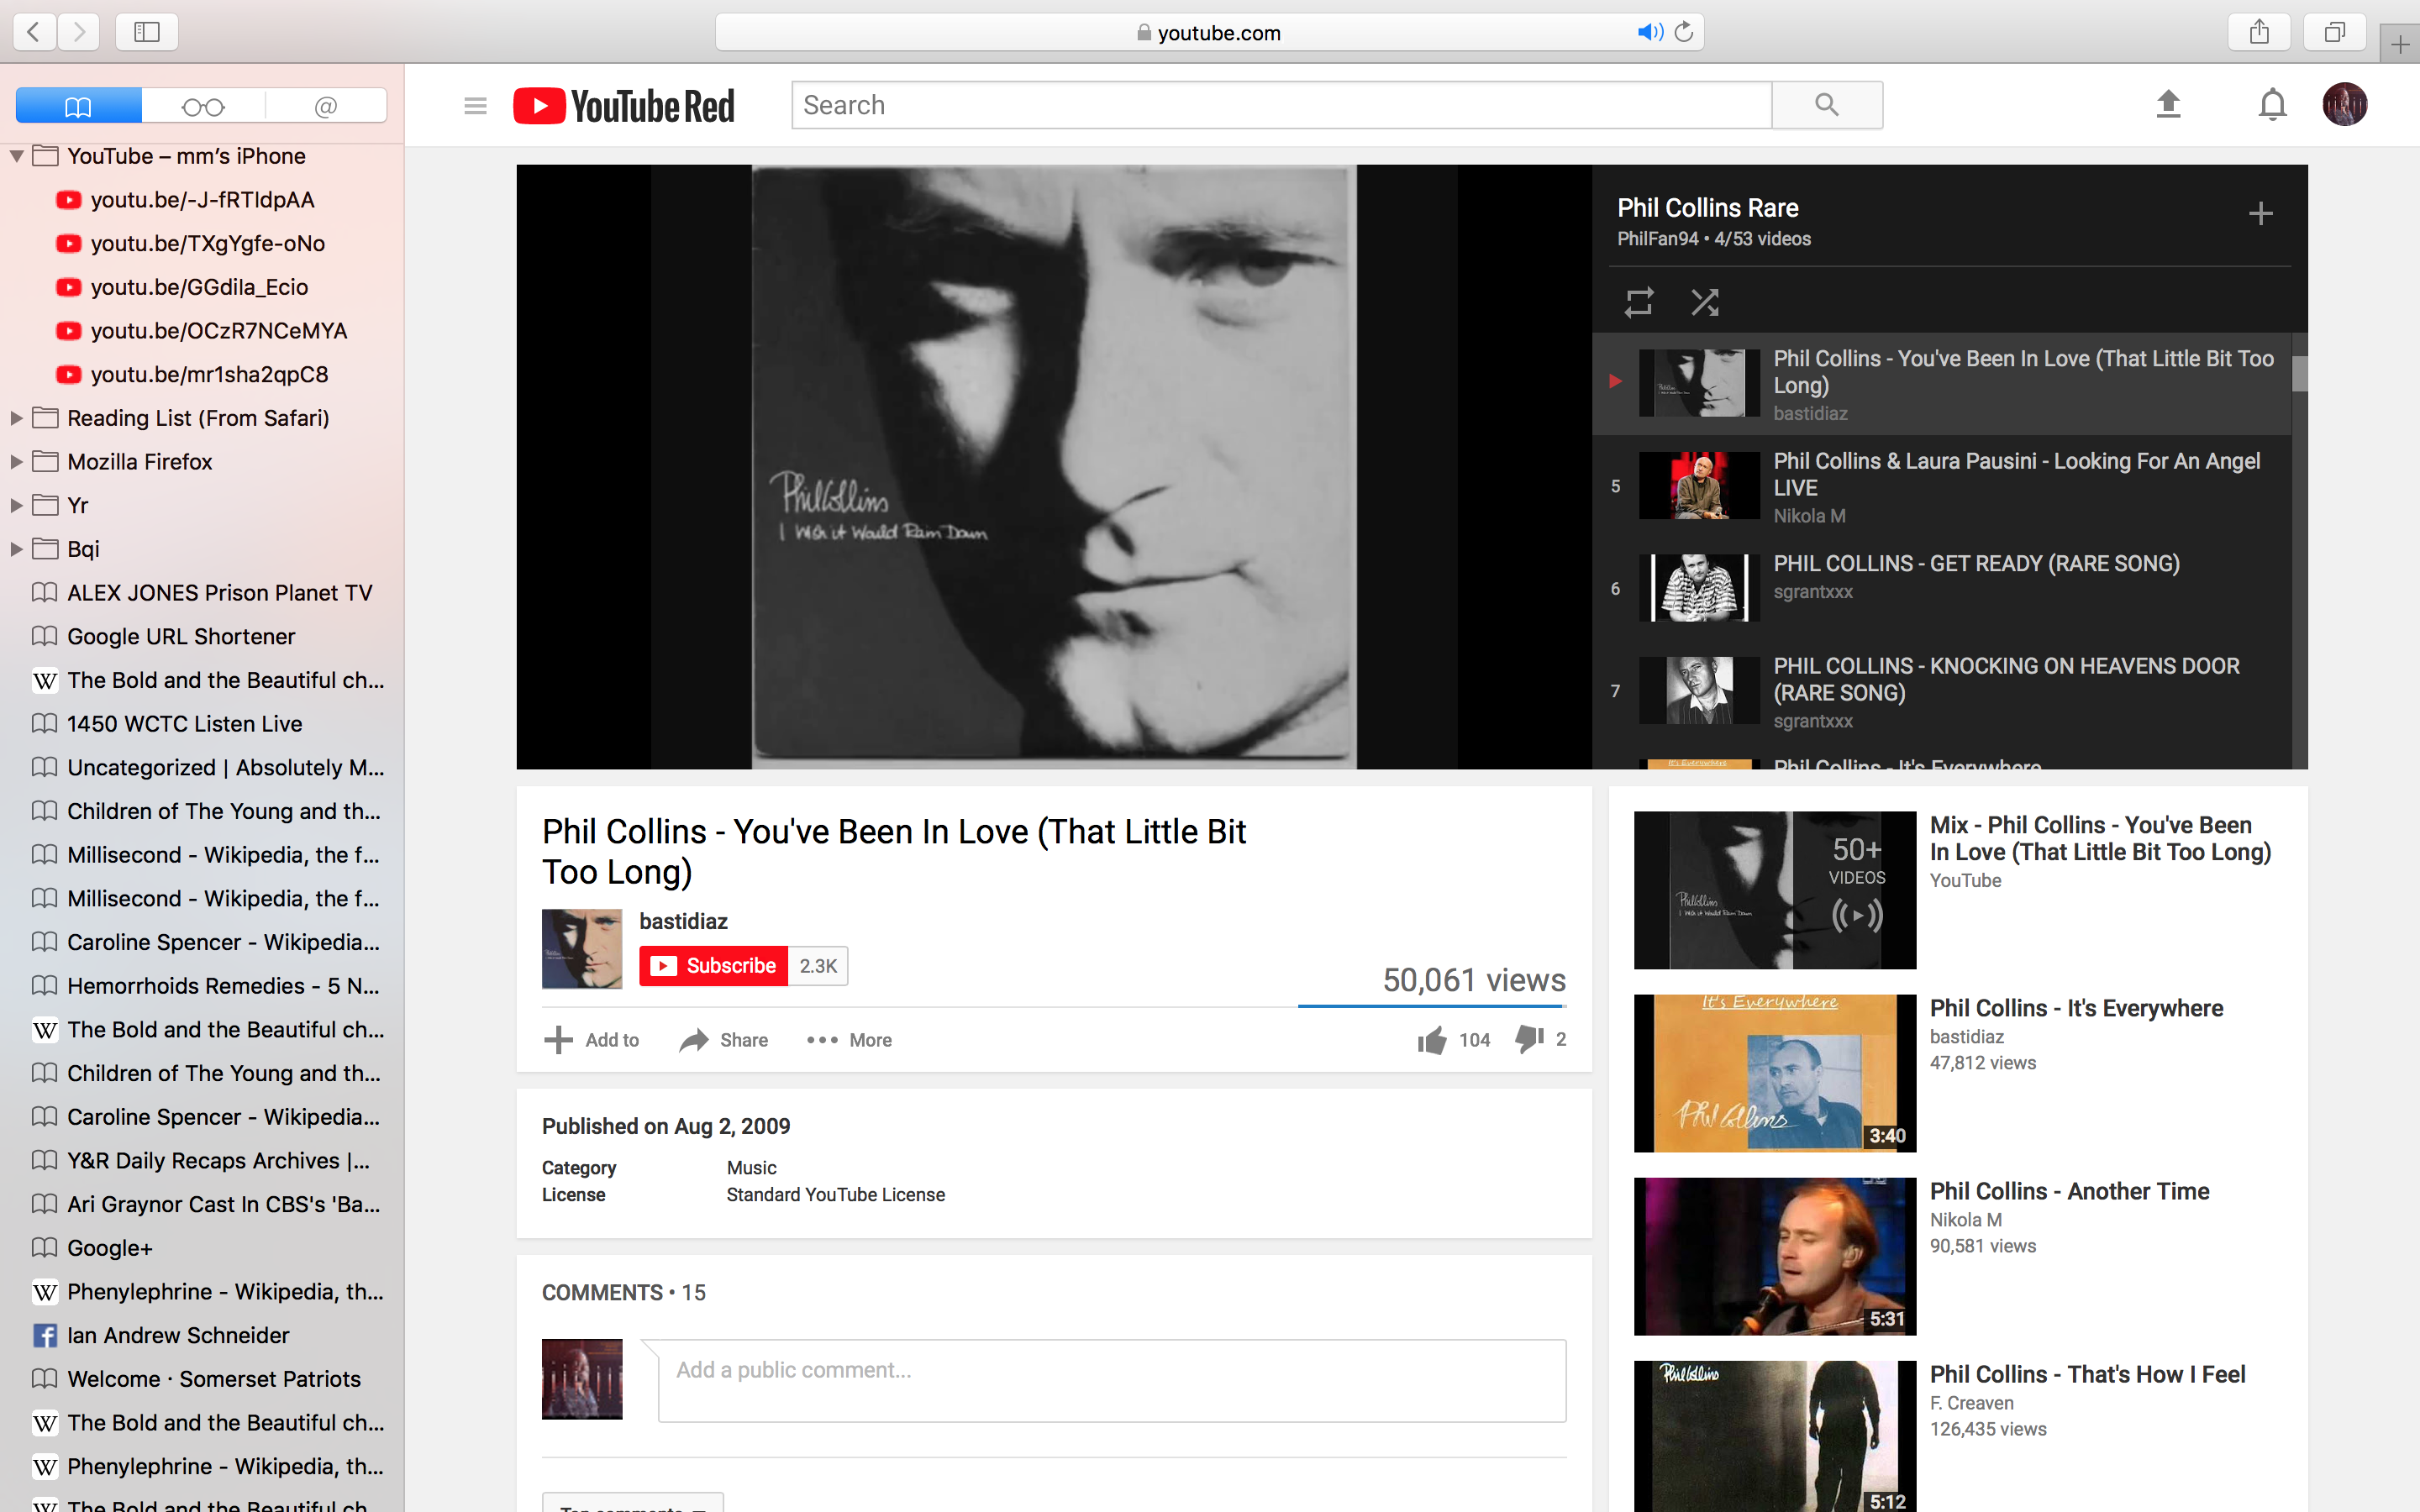Click the YouTube upload arrow icon
Viewport: 2420px width, 1512px height.
pos(2168,104)
